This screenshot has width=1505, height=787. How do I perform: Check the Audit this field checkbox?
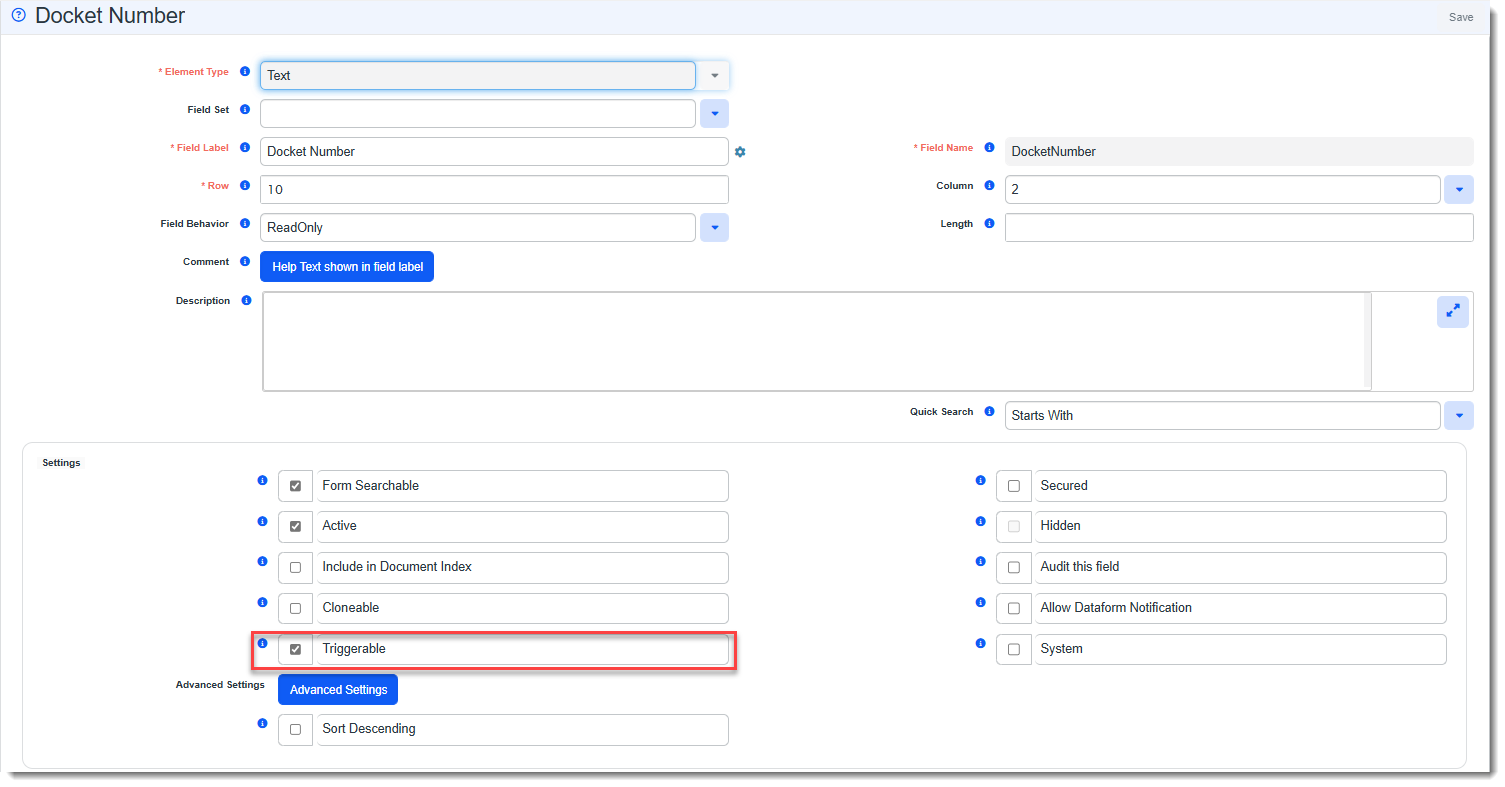pyautogui.click(x=1013, y=568)
